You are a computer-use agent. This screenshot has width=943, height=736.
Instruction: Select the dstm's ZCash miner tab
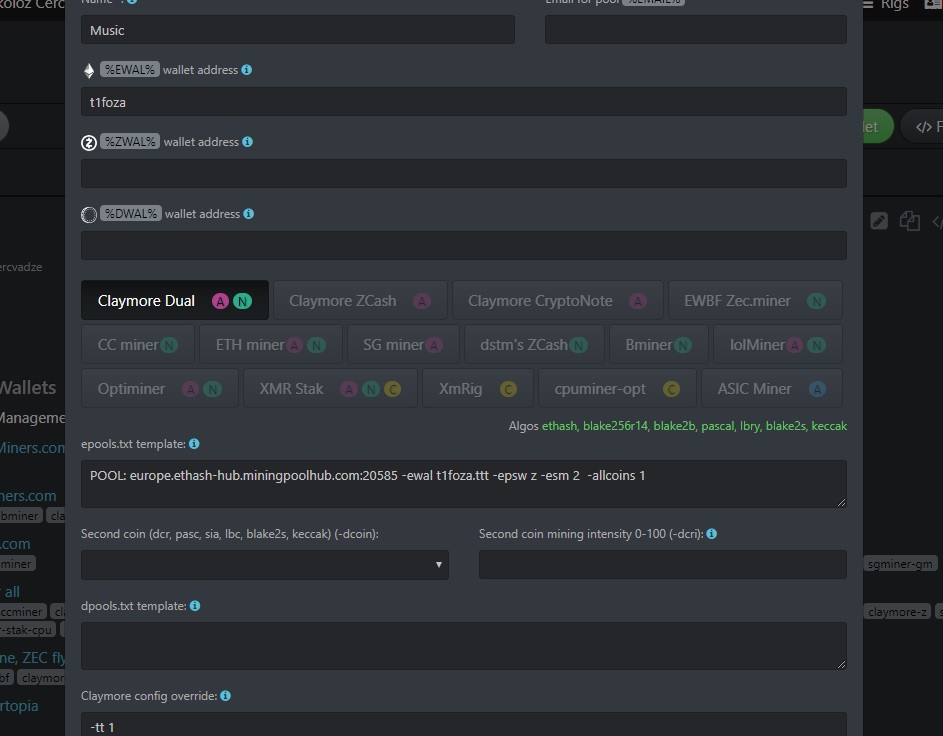click(x=534, y=345)
